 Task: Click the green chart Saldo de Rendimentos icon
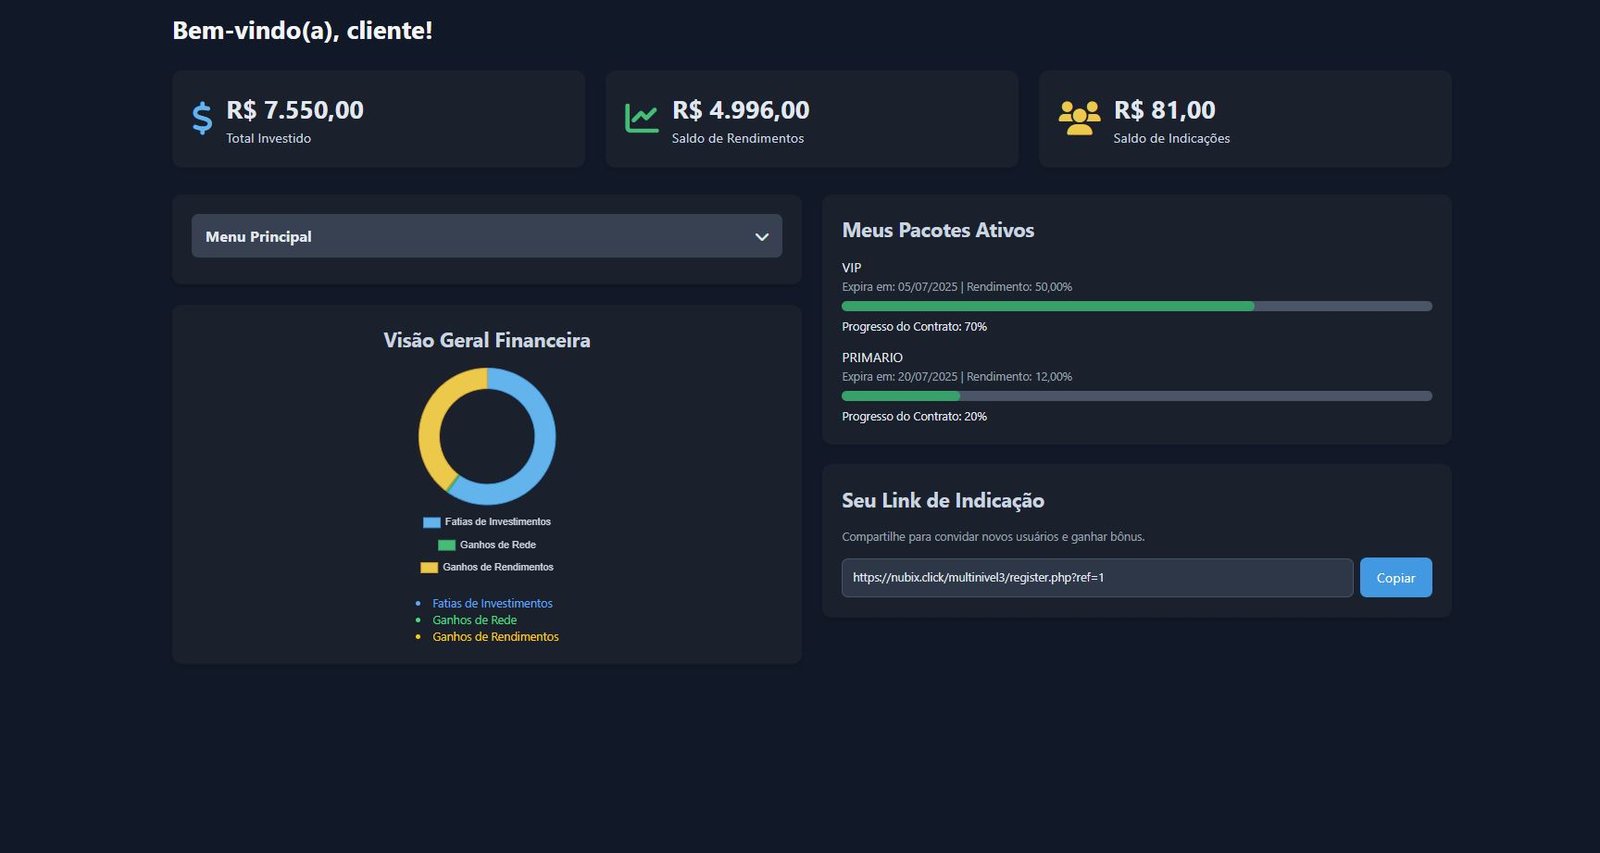pos(641,118)
